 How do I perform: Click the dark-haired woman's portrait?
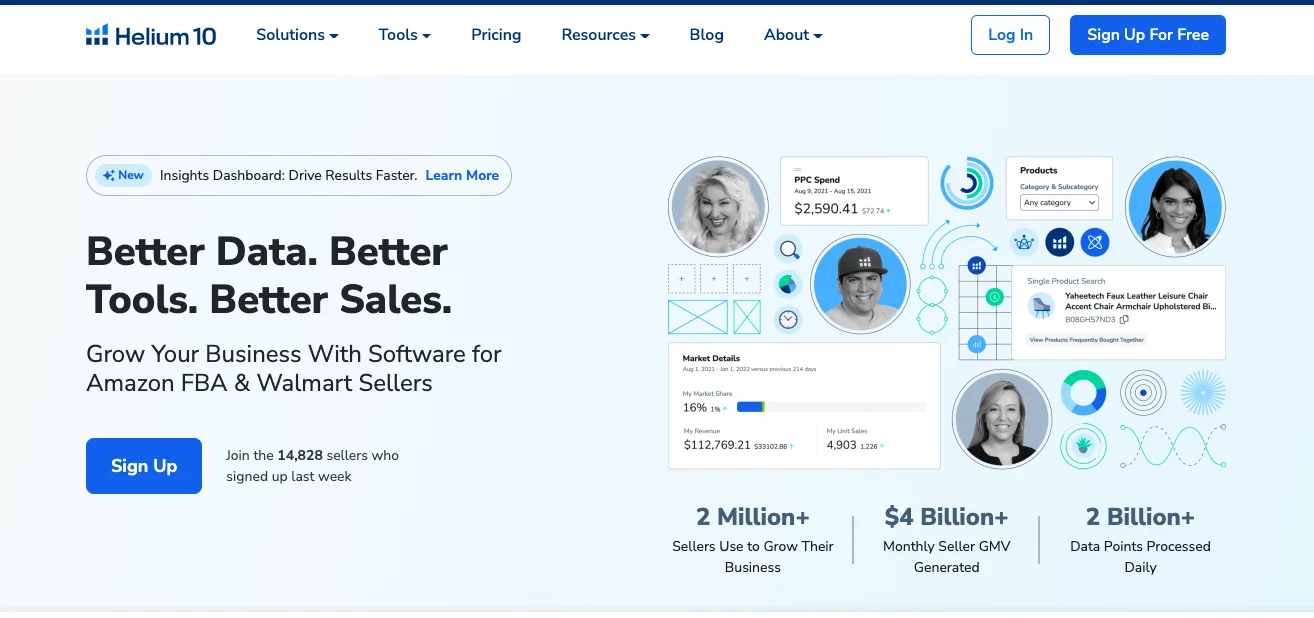pos(1175,206)
